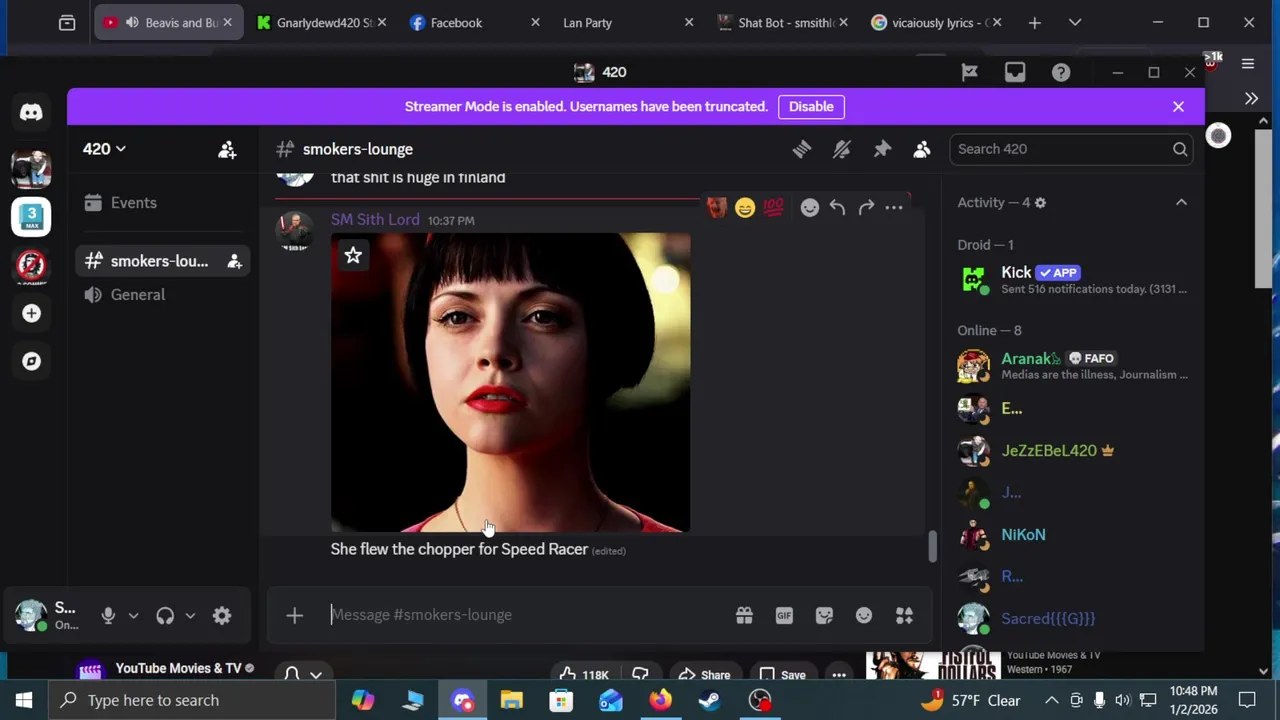The image size is (1280, 720).
Task: Open the posted woman portrait image
Action: [x=510, y=383]
